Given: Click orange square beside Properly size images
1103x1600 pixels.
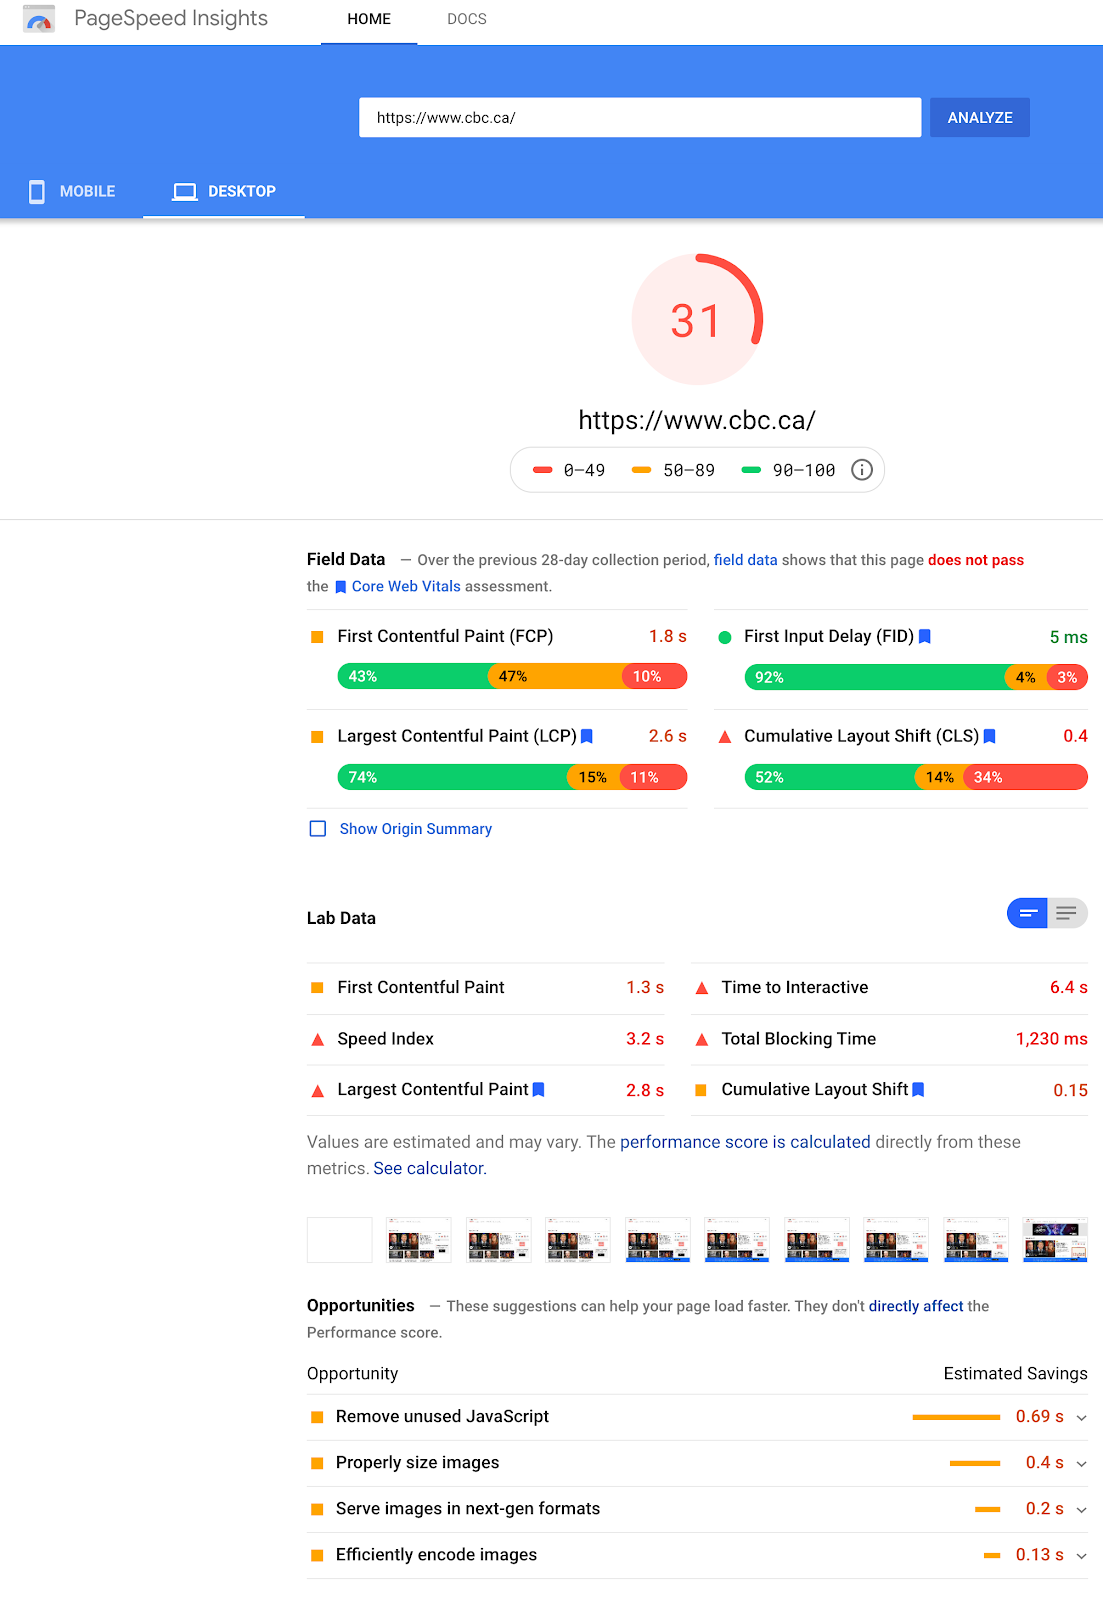Looking at the screenshot, I should [x=317, y=1463].
